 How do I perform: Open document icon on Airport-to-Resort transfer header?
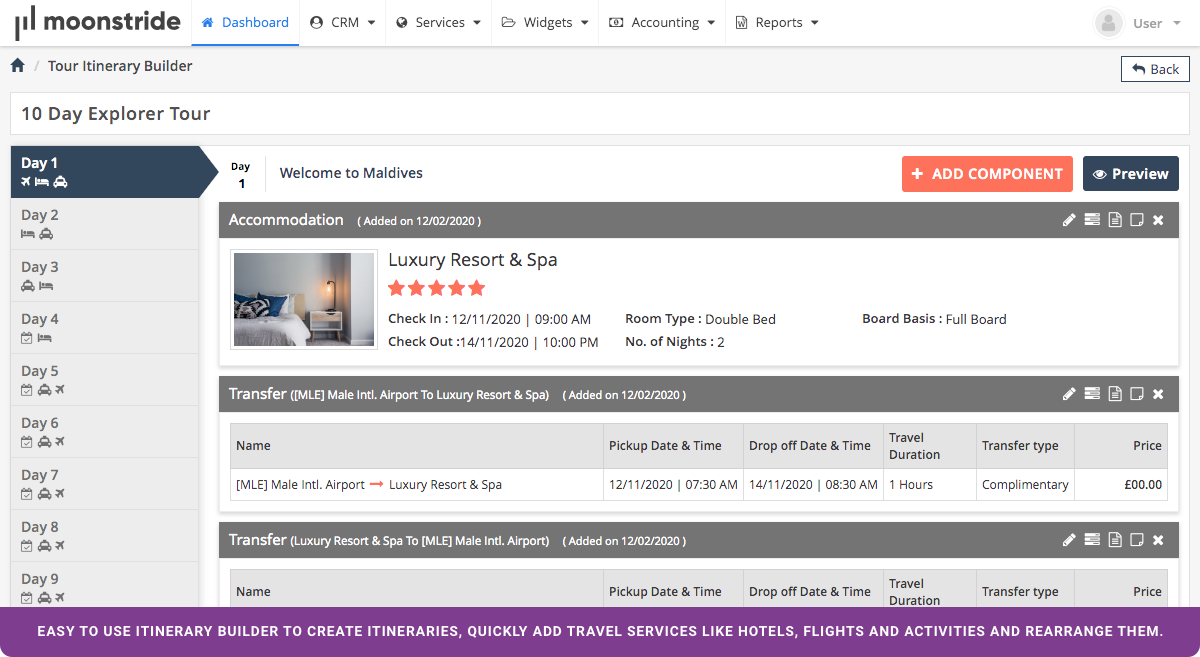1115,394
